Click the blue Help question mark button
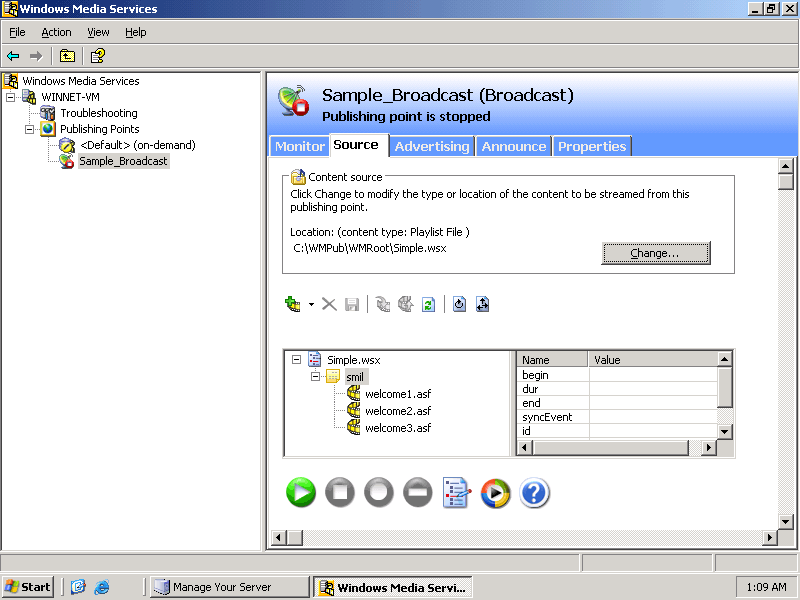This screenshot has height=600, width=800. pos(534,493)
